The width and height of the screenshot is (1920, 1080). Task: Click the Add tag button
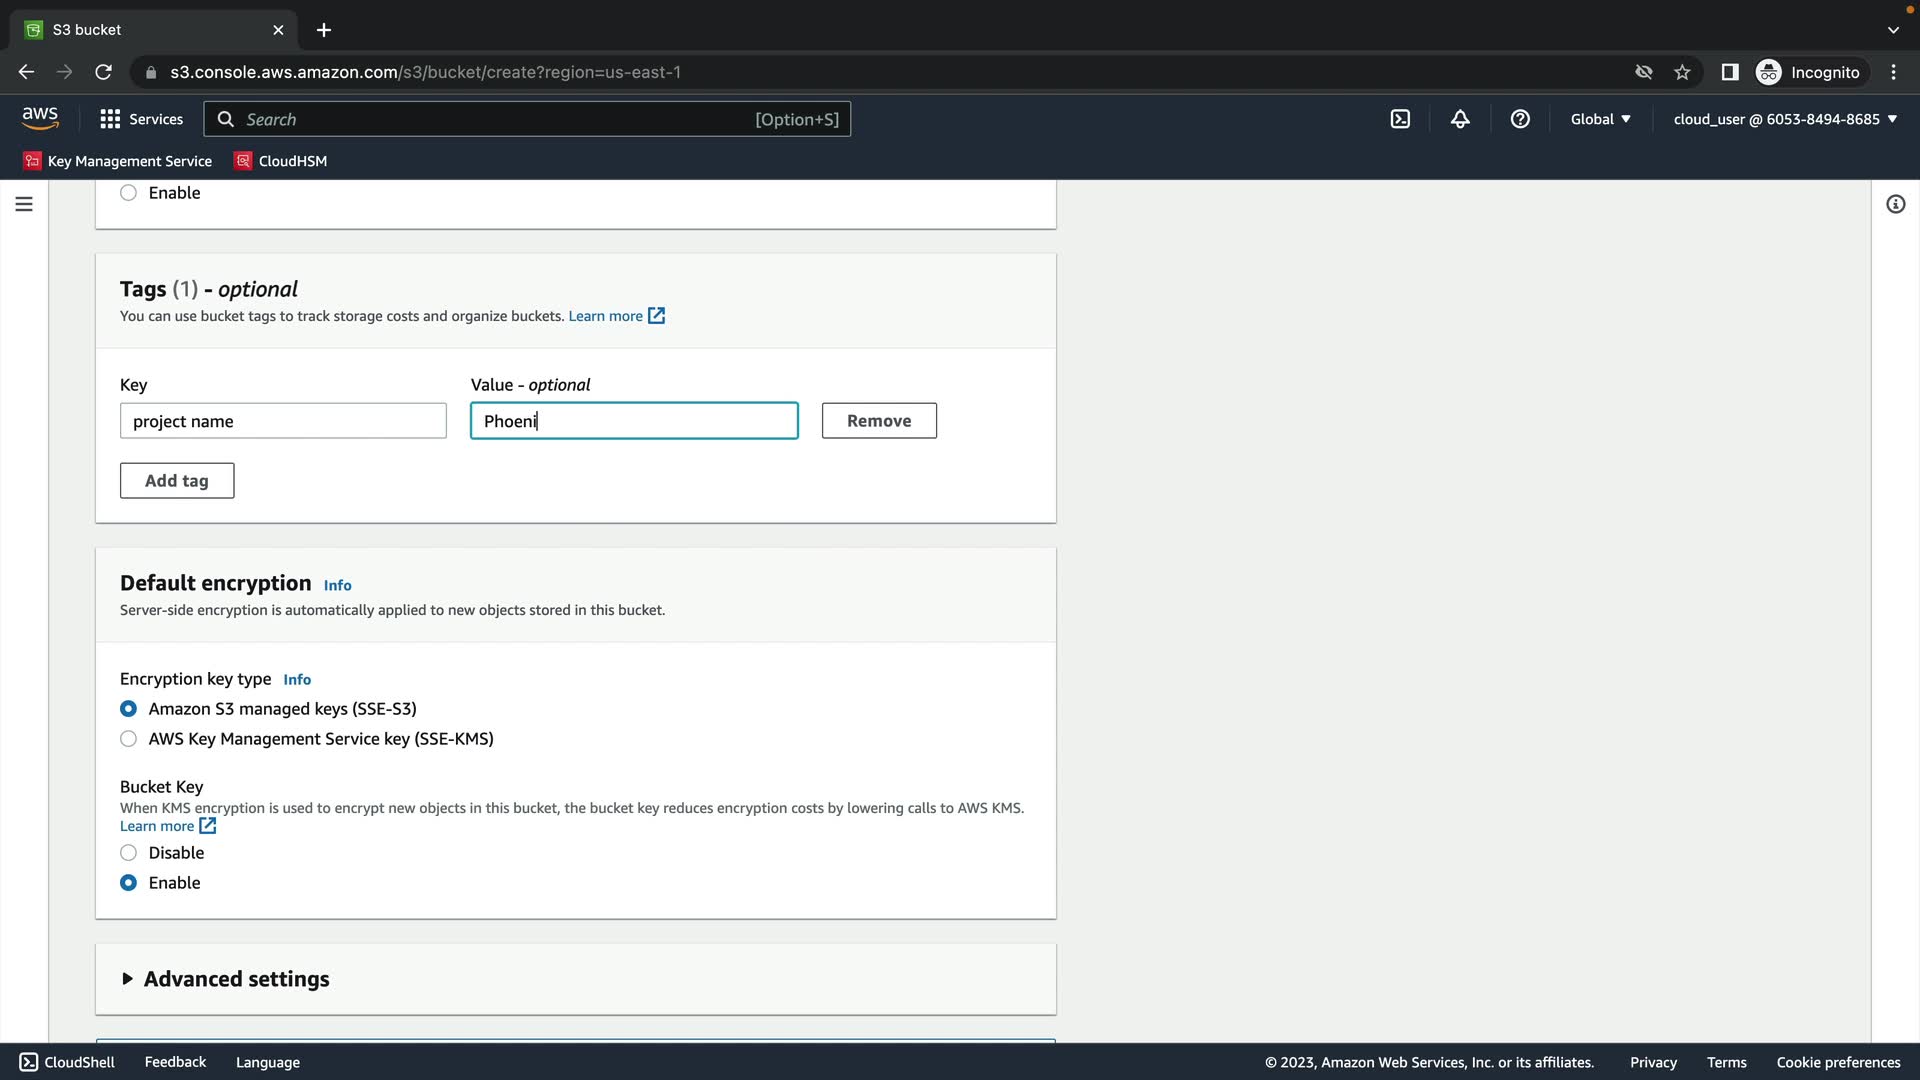pos(177,481)
